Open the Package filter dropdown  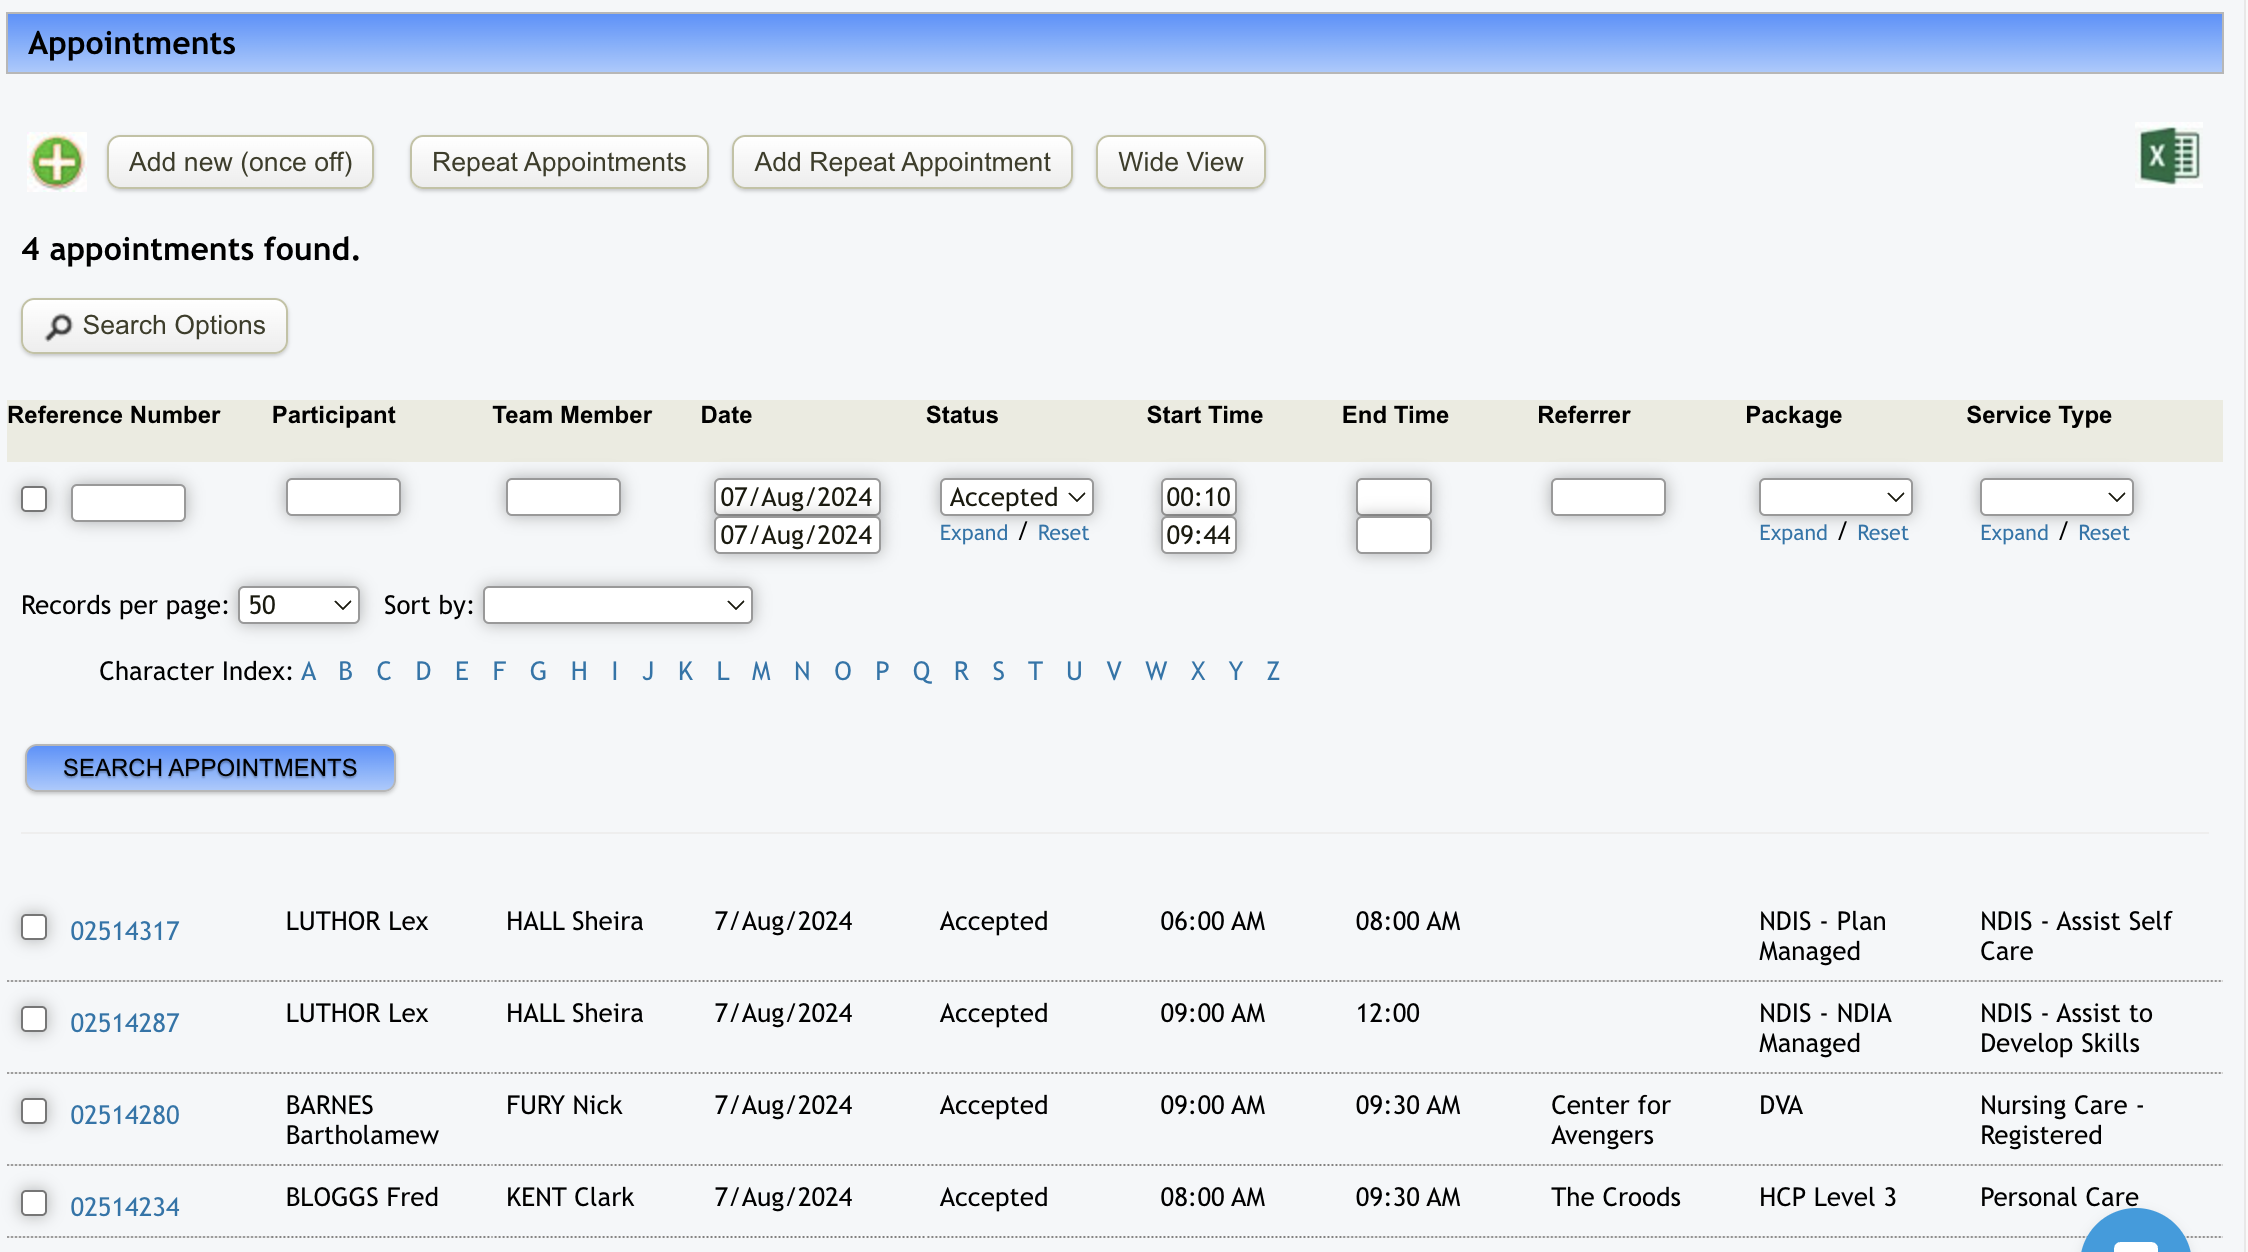pos(1834,497)
